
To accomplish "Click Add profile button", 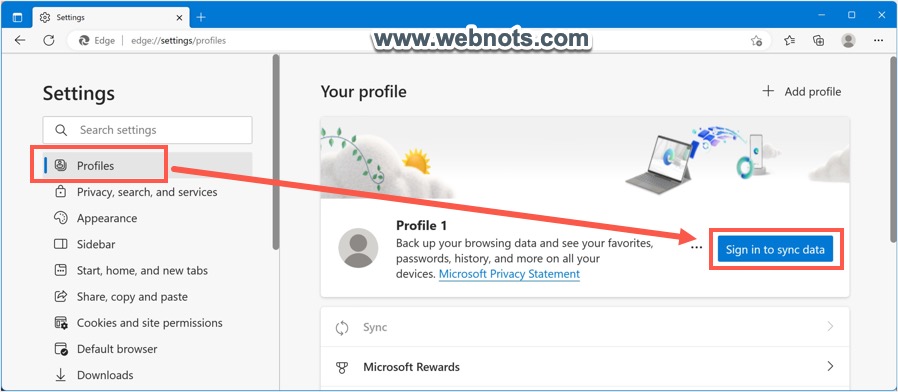I will click(802, 91).
